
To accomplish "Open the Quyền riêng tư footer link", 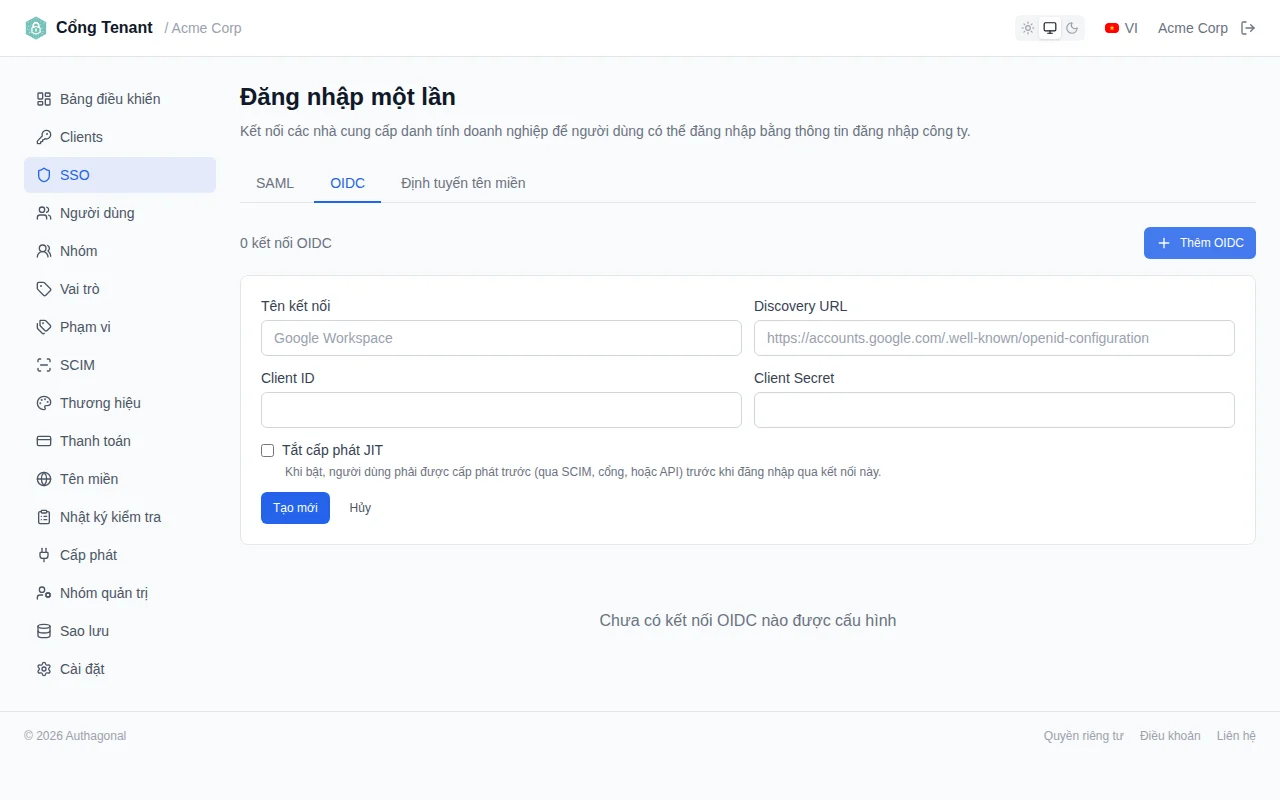I will pyautogui.click(x=1084, y=736).
